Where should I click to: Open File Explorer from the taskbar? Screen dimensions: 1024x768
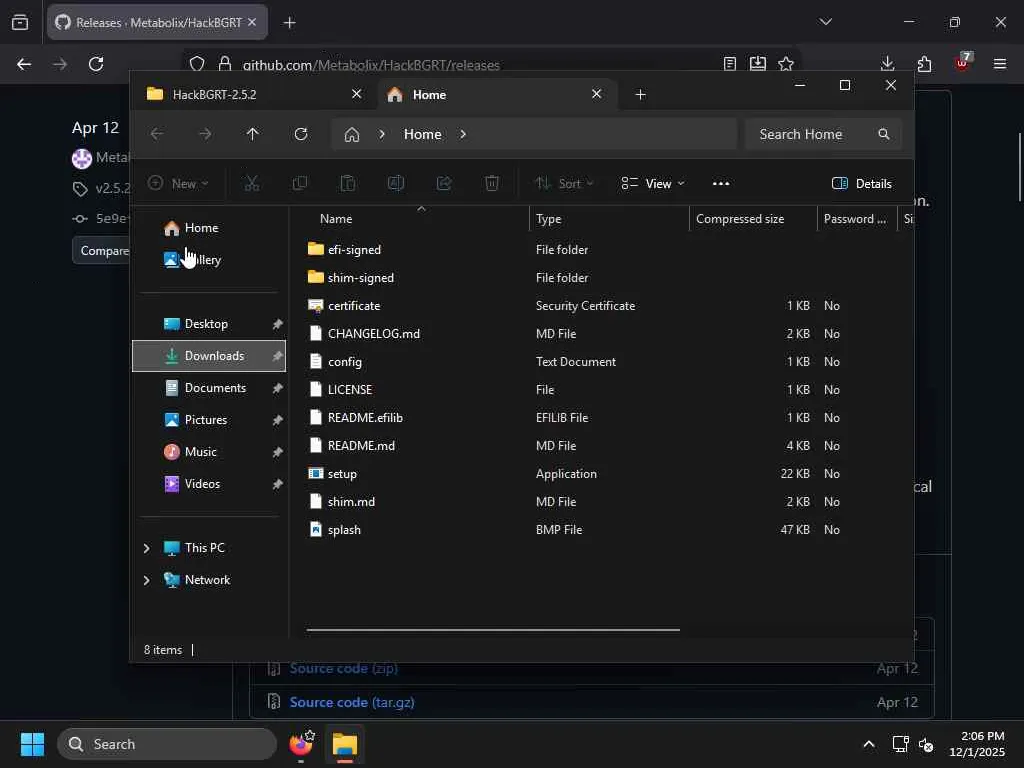click(345, 744)
